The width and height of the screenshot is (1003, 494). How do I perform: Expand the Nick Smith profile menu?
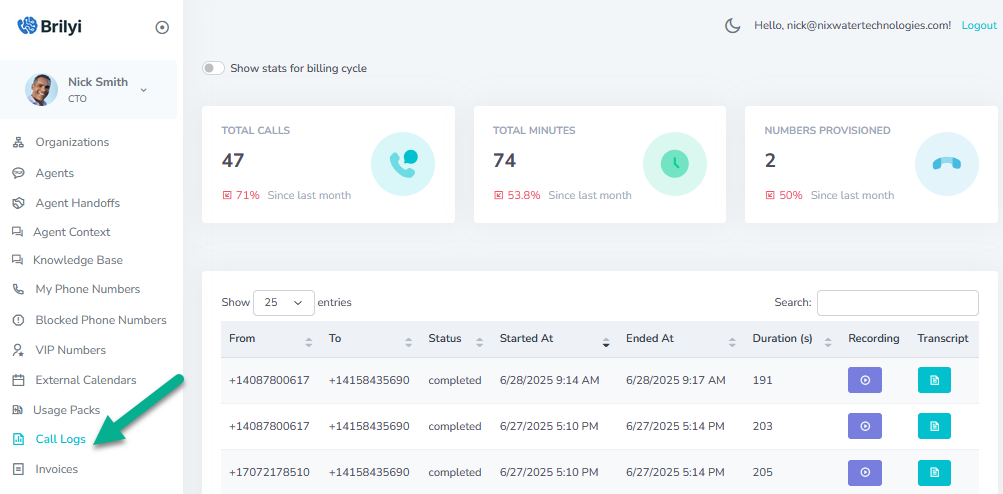click(x=143, y=90)
